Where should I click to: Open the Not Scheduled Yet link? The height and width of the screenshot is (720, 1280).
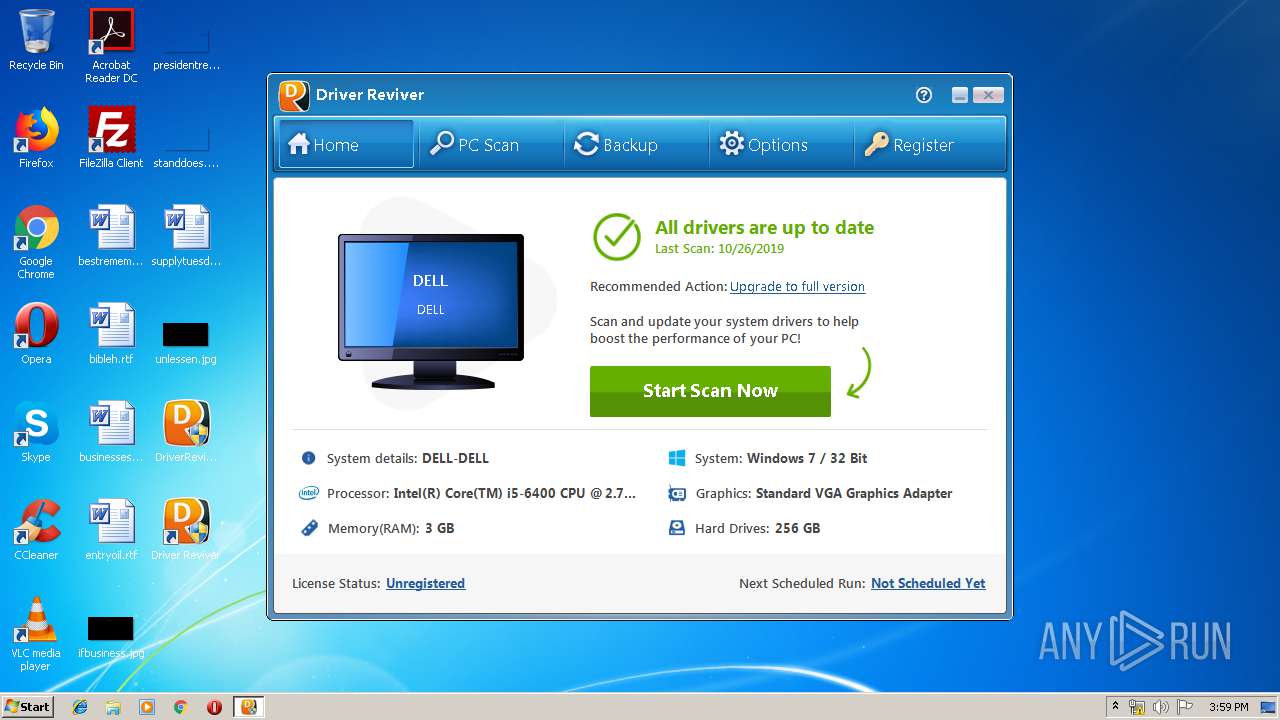click(928, 583)
